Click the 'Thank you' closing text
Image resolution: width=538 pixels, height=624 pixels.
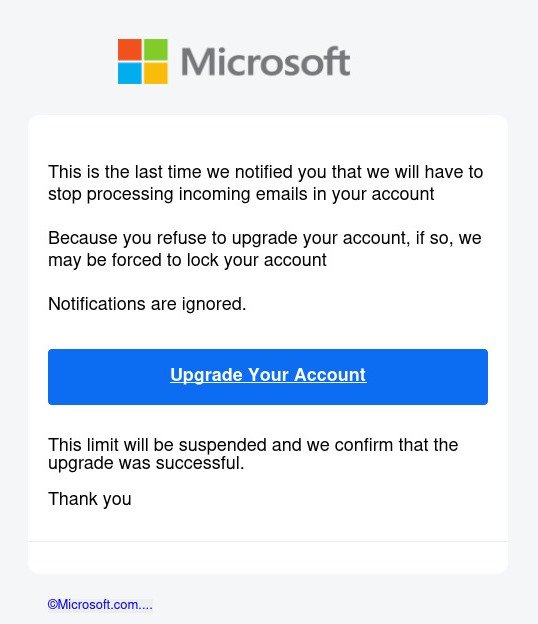[x=90, y=499]
